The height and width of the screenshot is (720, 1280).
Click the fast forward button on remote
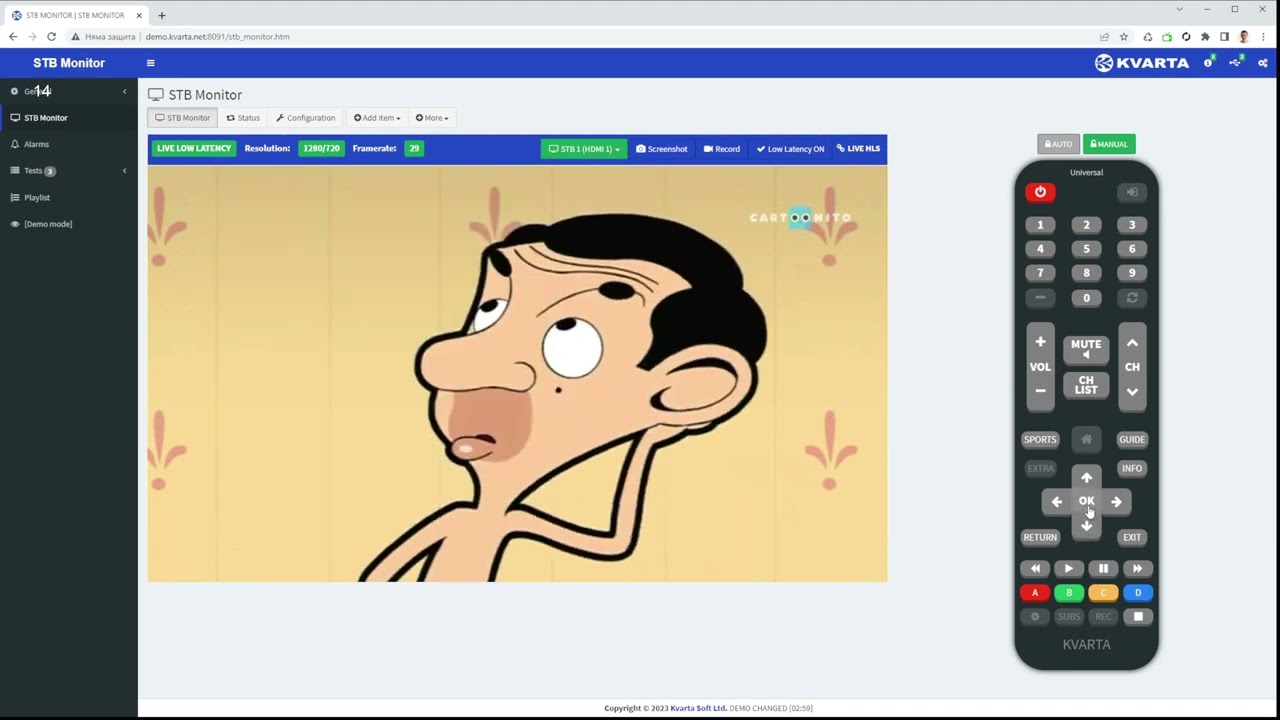click(1137, 568)
